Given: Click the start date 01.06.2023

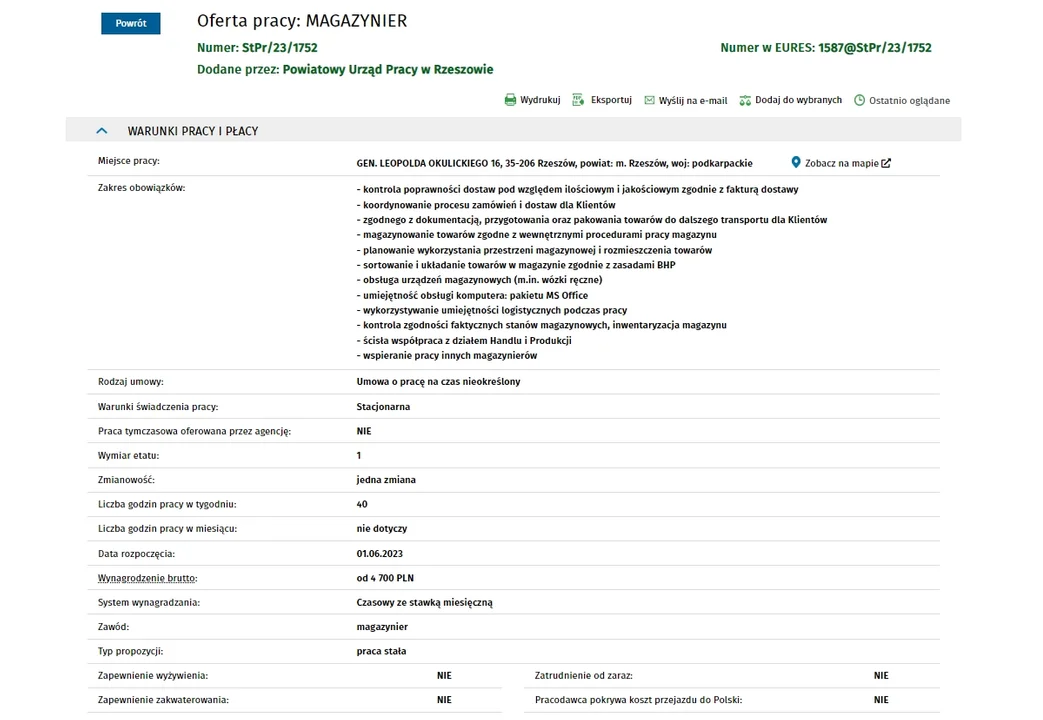Looking at the screenshot, I should pyautogui.click(x=380, y=554).
